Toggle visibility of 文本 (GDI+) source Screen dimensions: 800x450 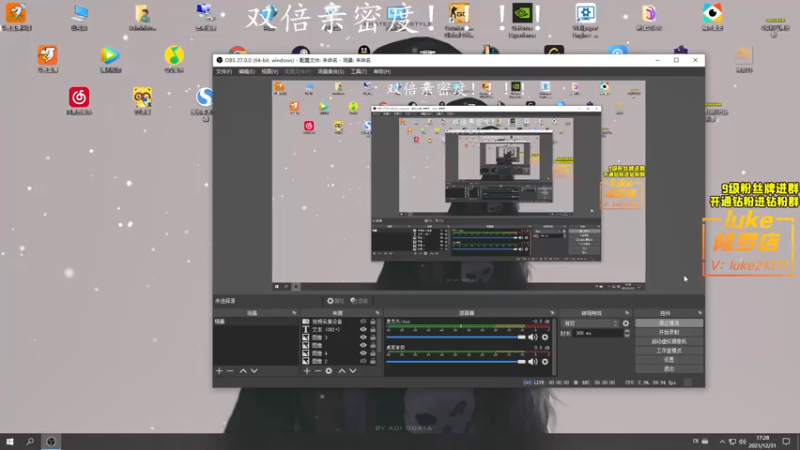pyautogui.click(x=363, y=330)
